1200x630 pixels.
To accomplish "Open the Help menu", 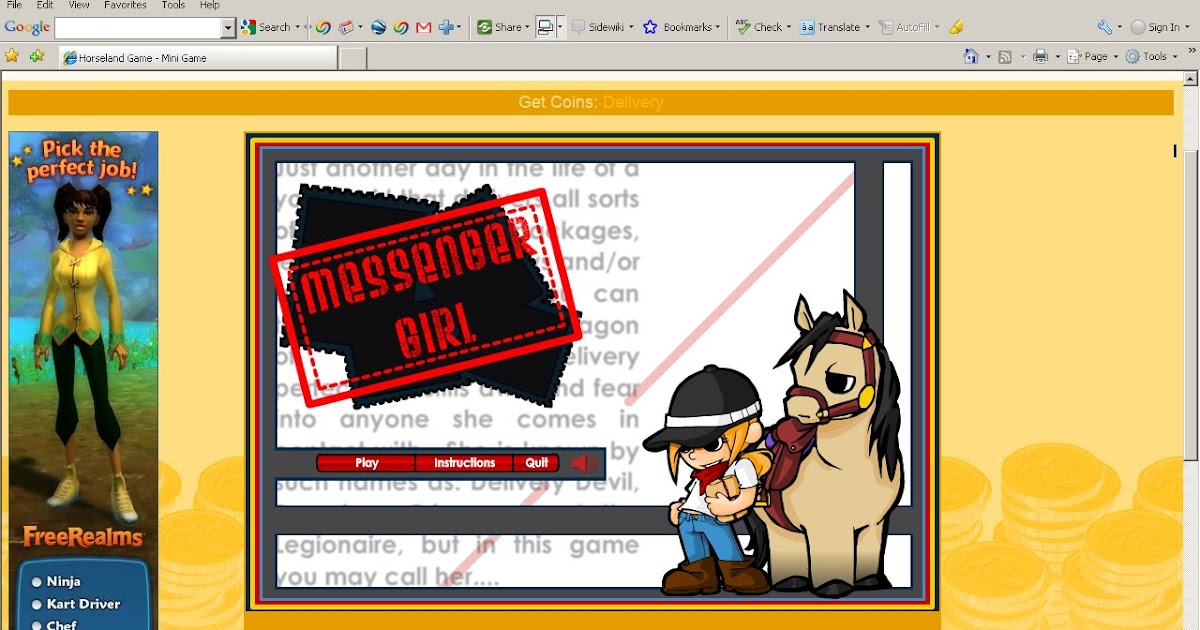I will click(x=209, y=5).
